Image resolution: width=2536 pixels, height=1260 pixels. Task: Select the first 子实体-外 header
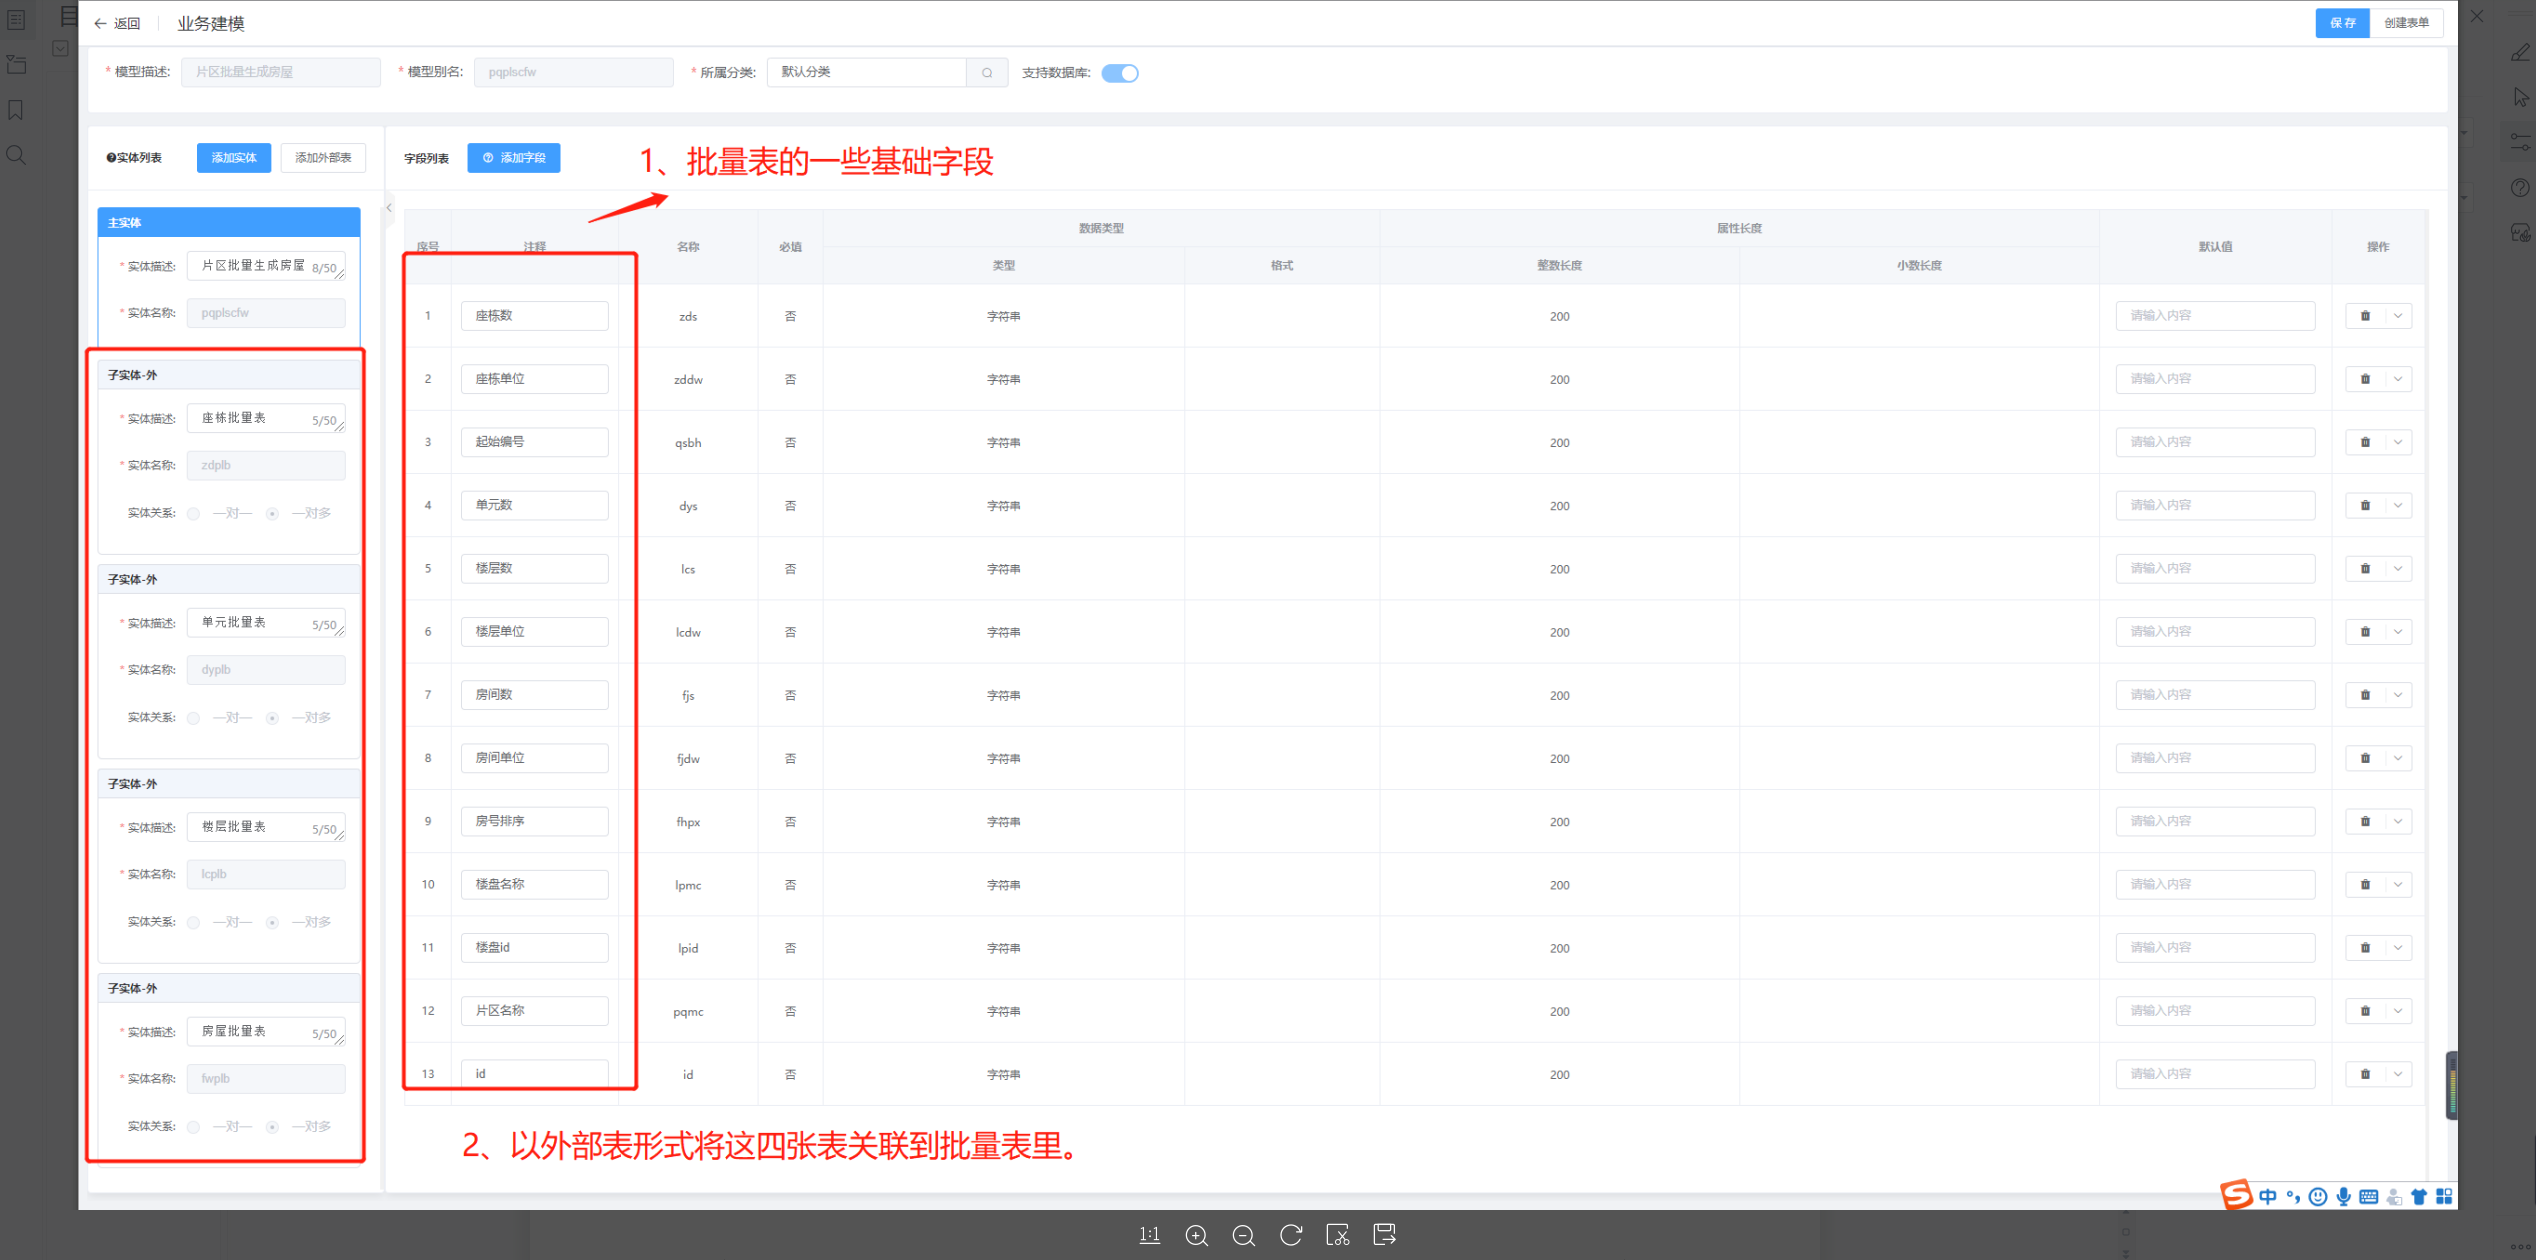point(228,375)
